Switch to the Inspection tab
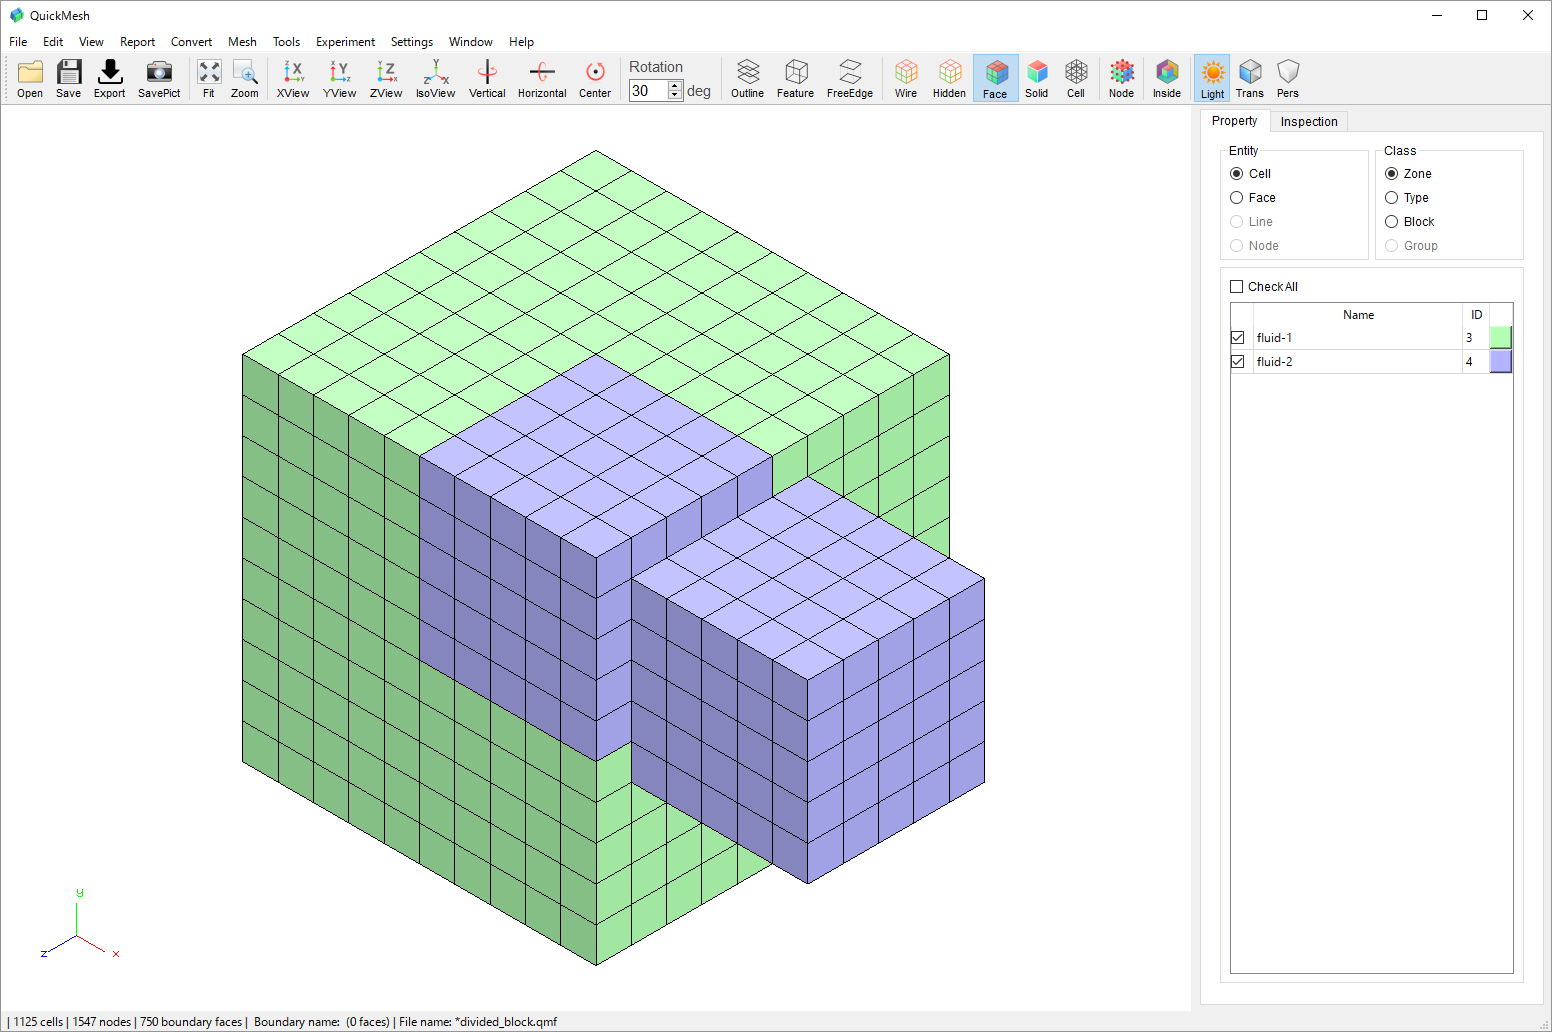 click(x=1309, y=122)
